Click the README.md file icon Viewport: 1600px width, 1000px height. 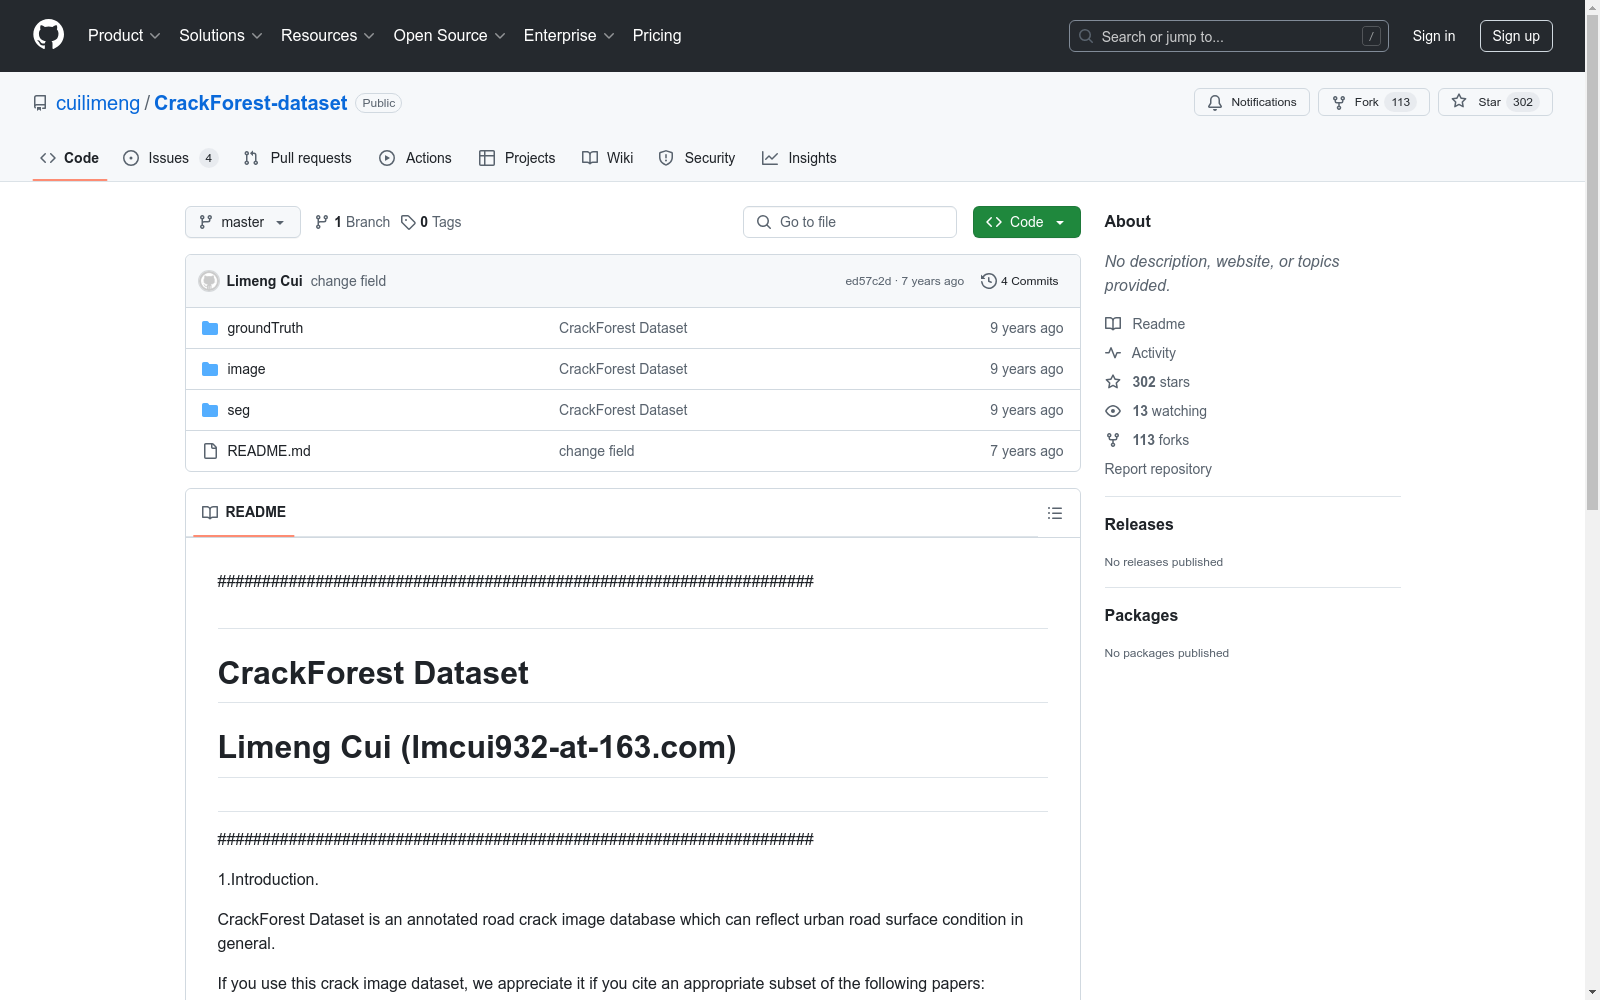click(x=210, y=451)
